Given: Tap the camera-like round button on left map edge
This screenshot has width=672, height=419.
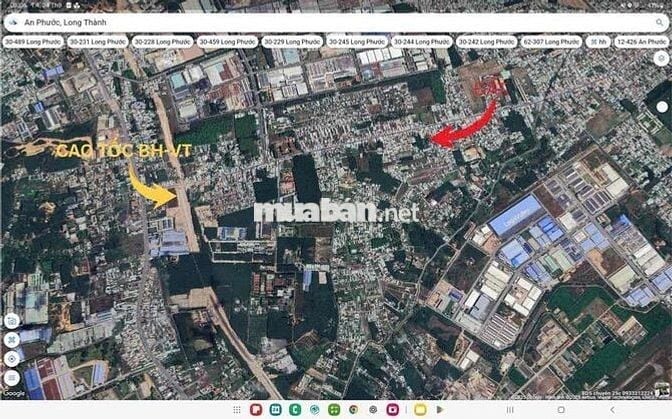Looking at the screenshot, I should [12, 321].
